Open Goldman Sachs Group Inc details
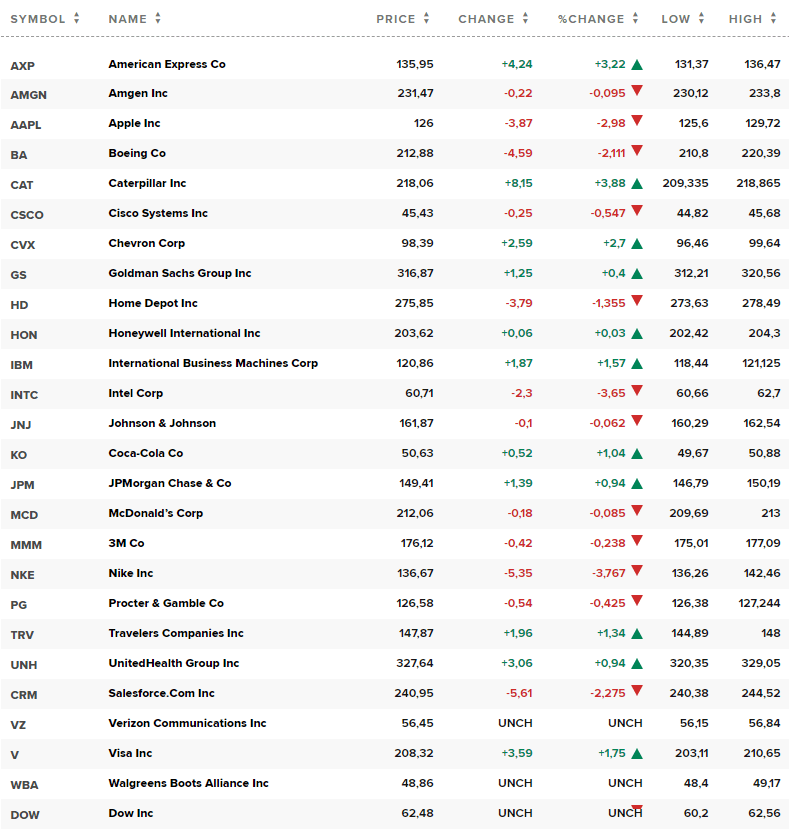This screenshot has height=835, width=789. (180, 273)
